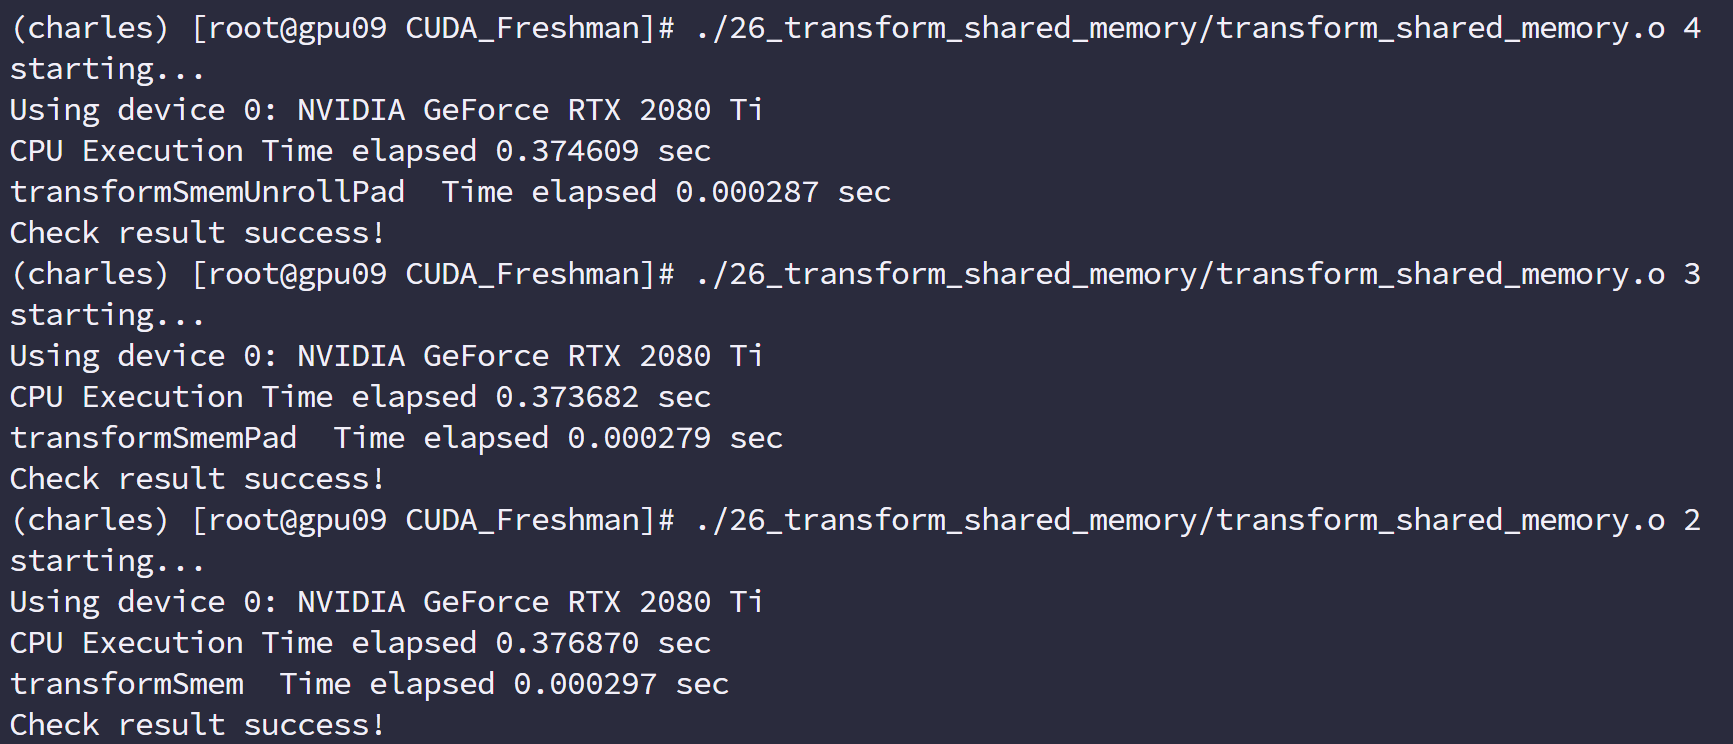The height and width of the screenshot is (744, 1733).
Task: Click the transformSmemPad text
Action: click(x=153, y=438)
